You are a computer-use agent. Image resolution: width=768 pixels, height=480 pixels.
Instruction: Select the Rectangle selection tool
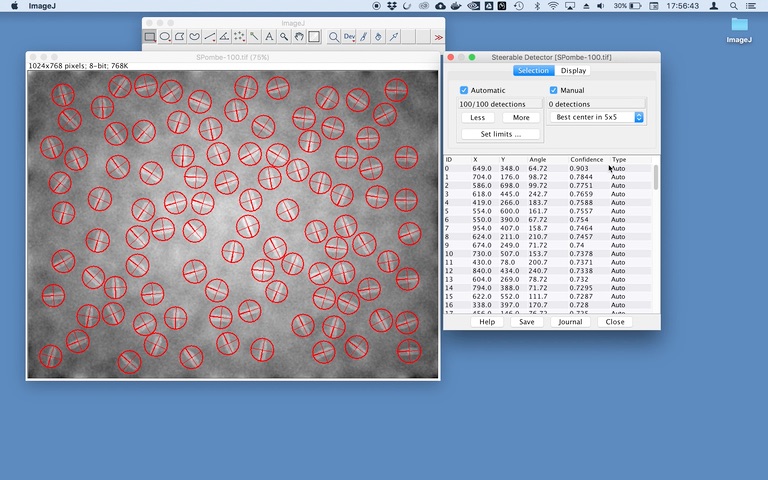click(x=150, y=37)
